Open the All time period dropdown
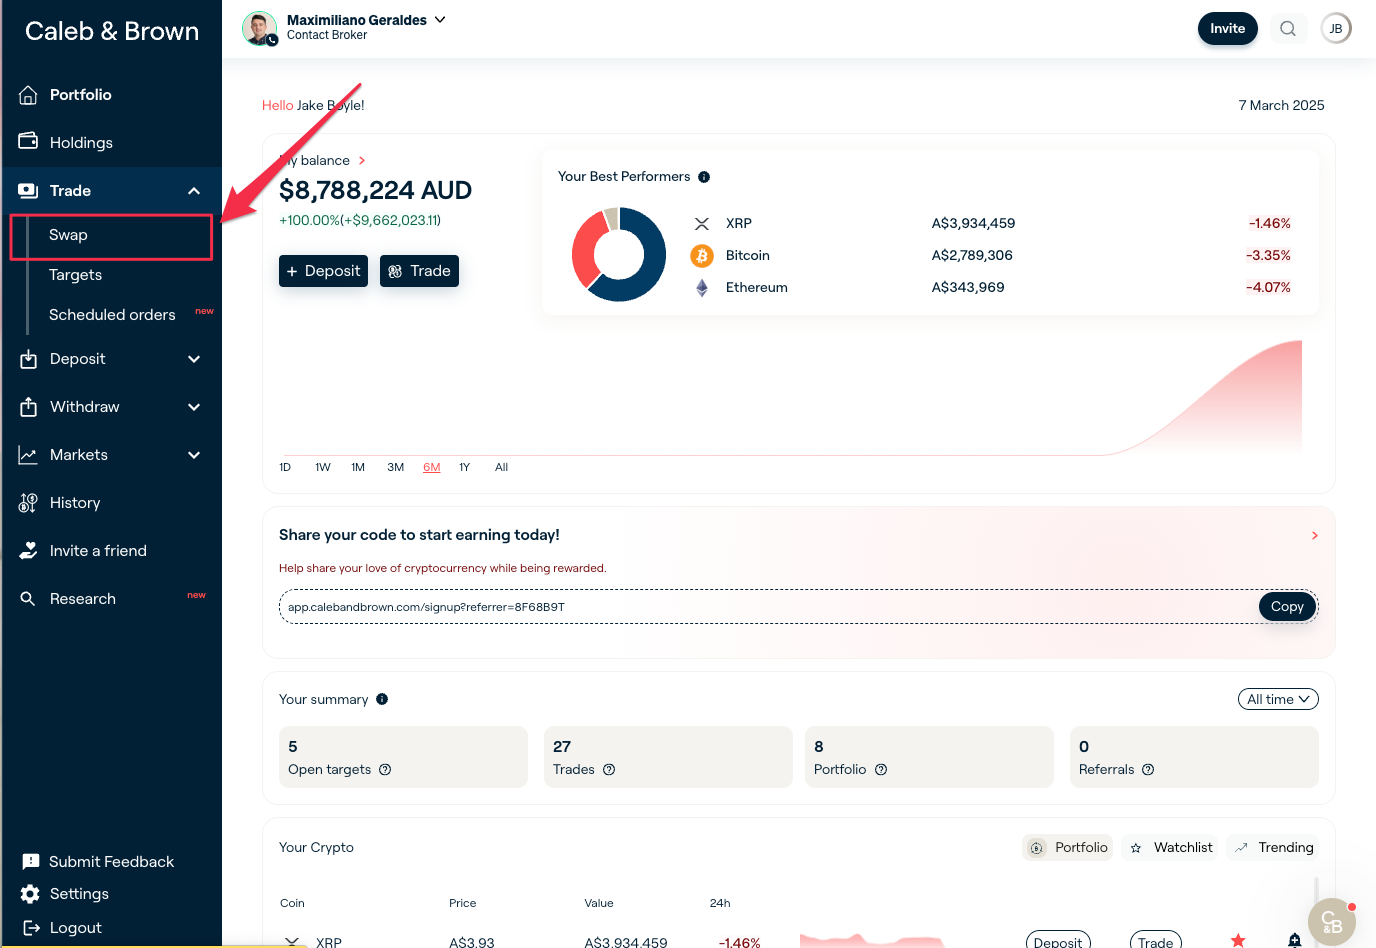 pos(1277,700)
